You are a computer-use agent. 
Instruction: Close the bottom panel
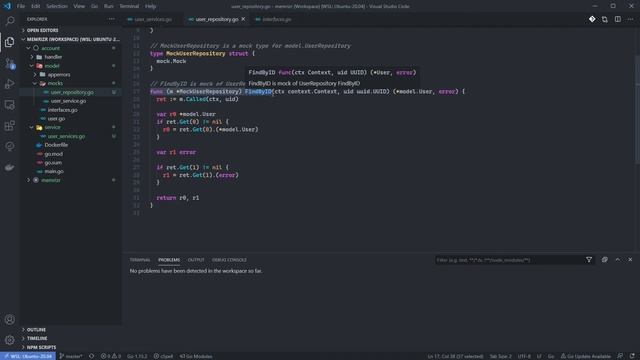tap(630, 260)
